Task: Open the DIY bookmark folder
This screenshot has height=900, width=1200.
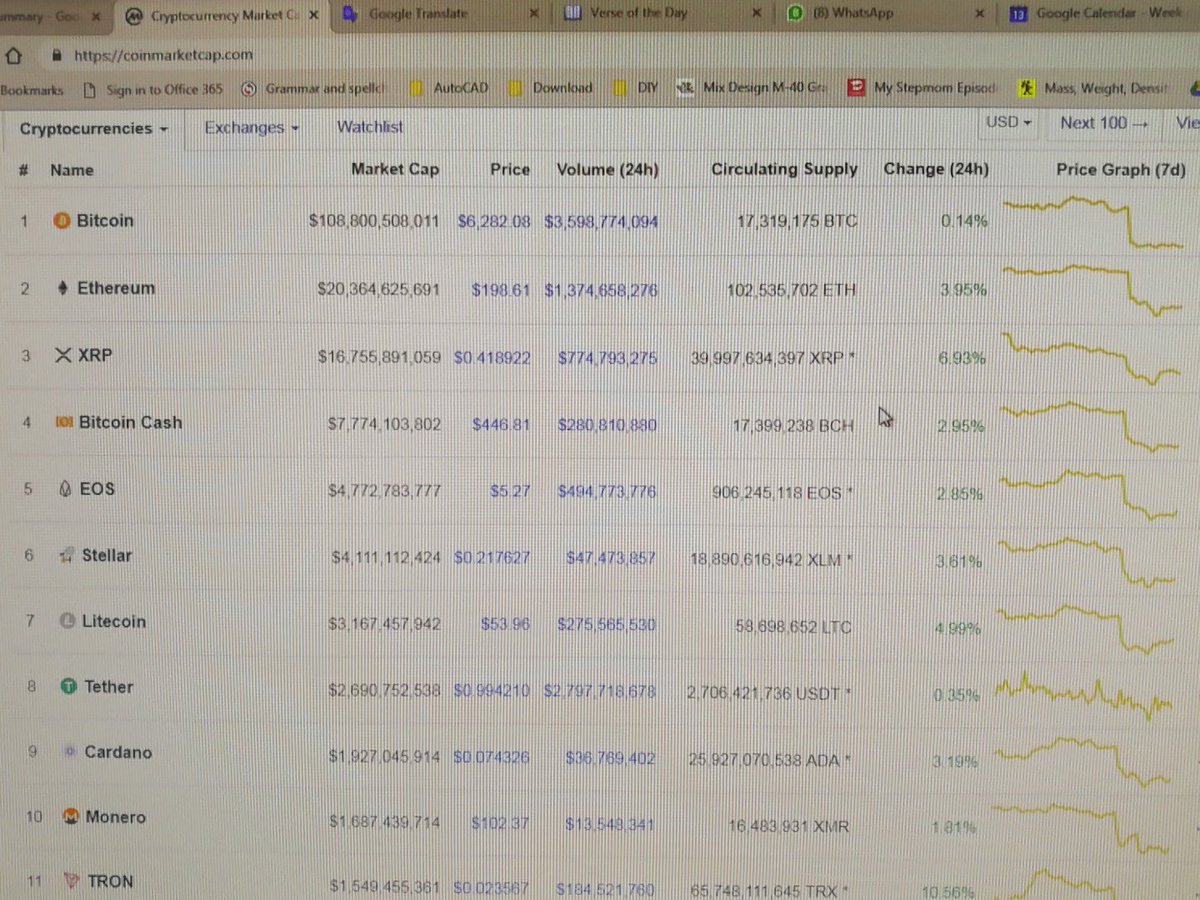Action: (636, 88)
